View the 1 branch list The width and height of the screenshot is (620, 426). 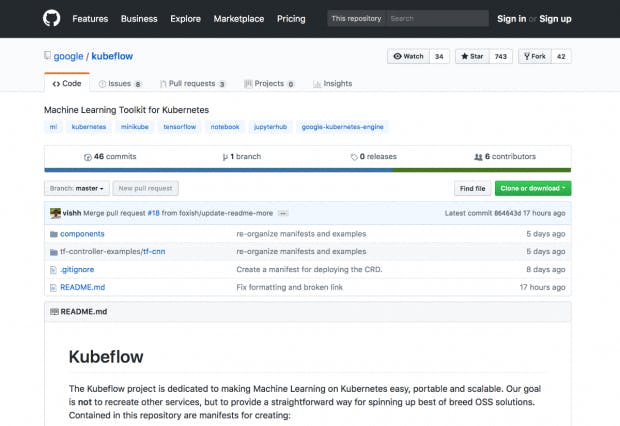point(242,157)
